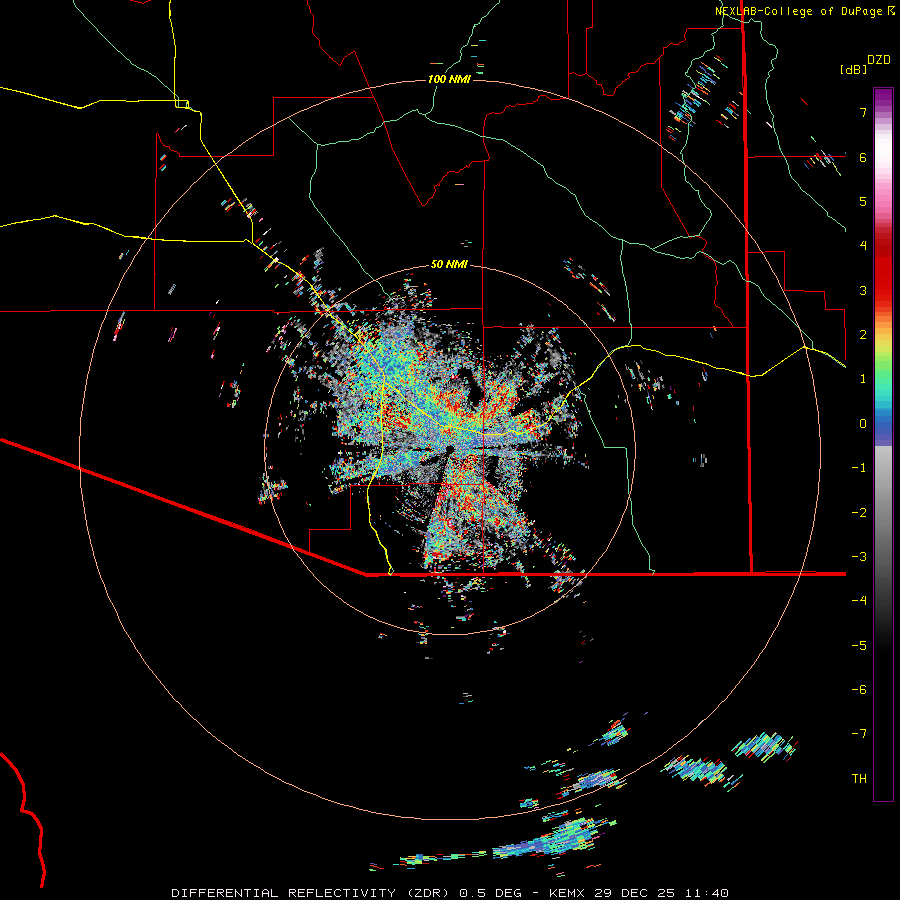The height and width of the screenshot is (900, 900).
Task: Select the 4 value on the scale
Action: 863,246
